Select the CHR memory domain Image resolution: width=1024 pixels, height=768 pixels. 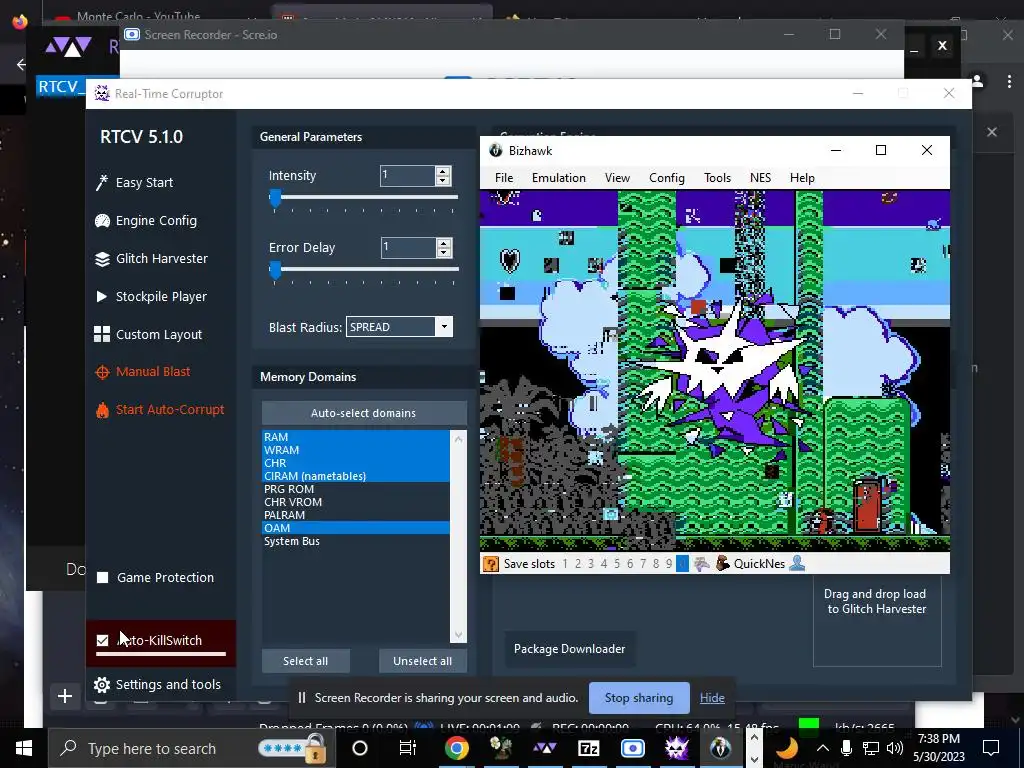point(356,463)
